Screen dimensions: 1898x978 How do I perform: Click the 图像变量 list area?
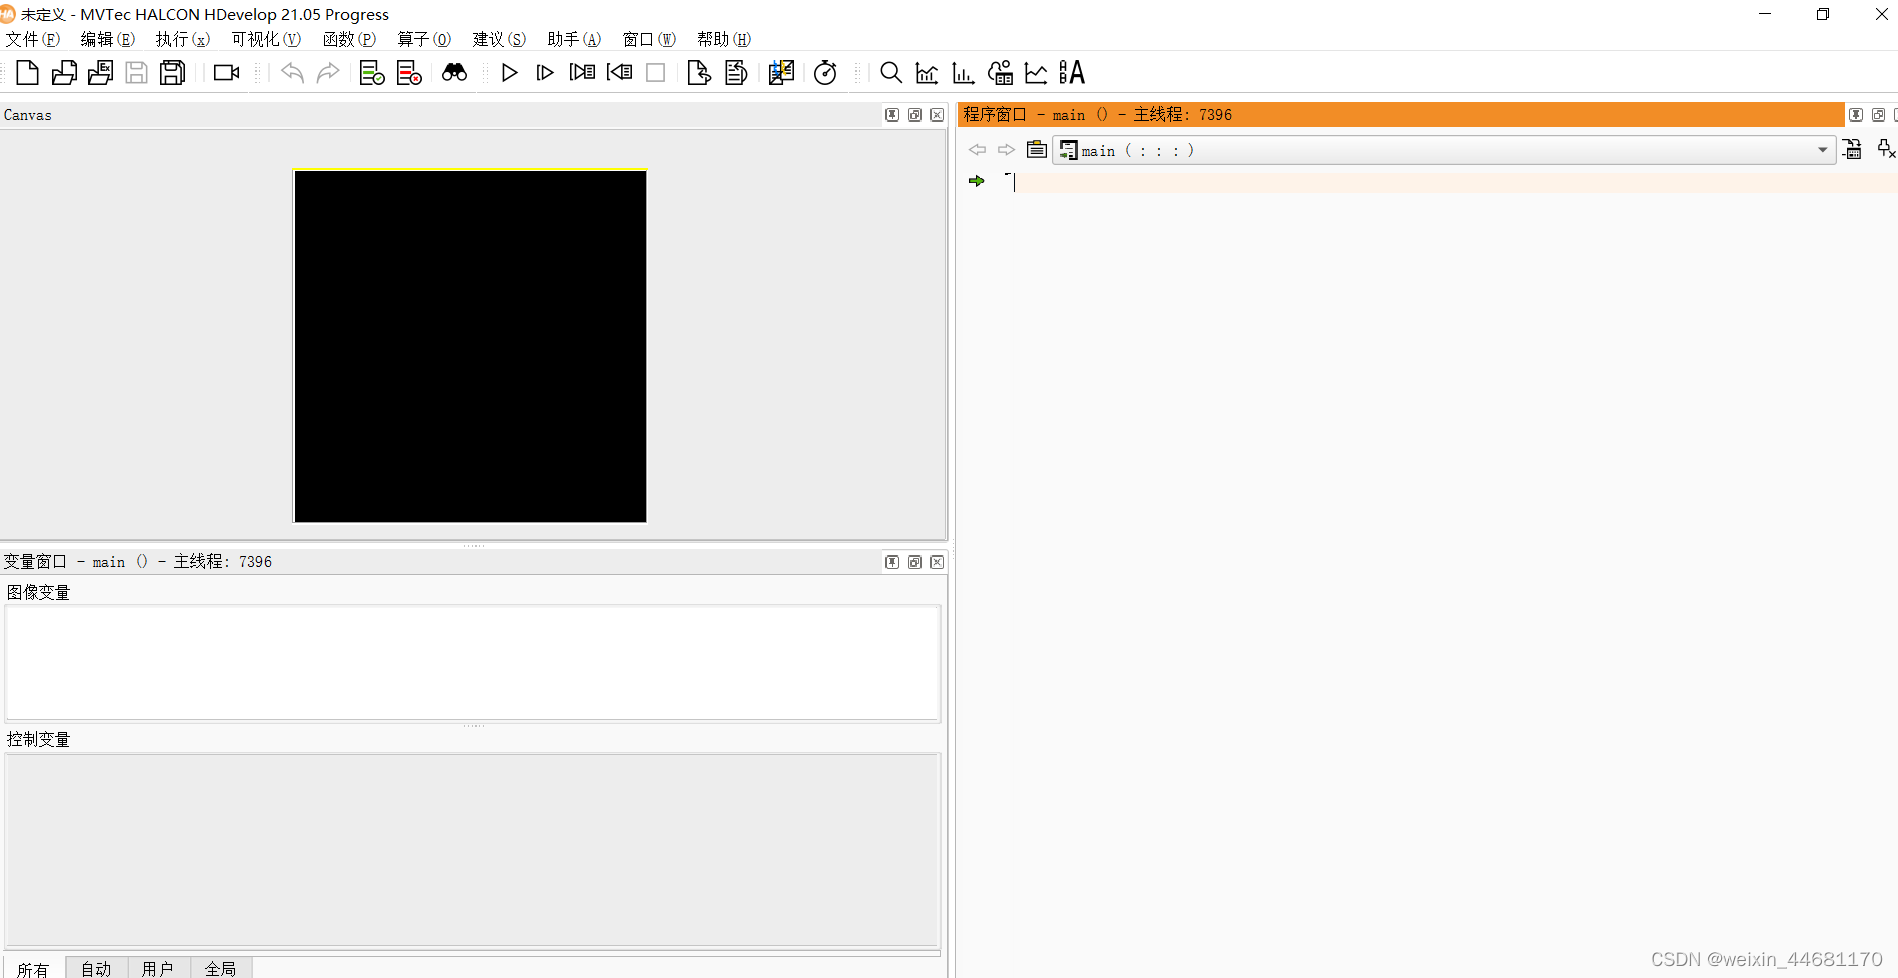point(473,662)
